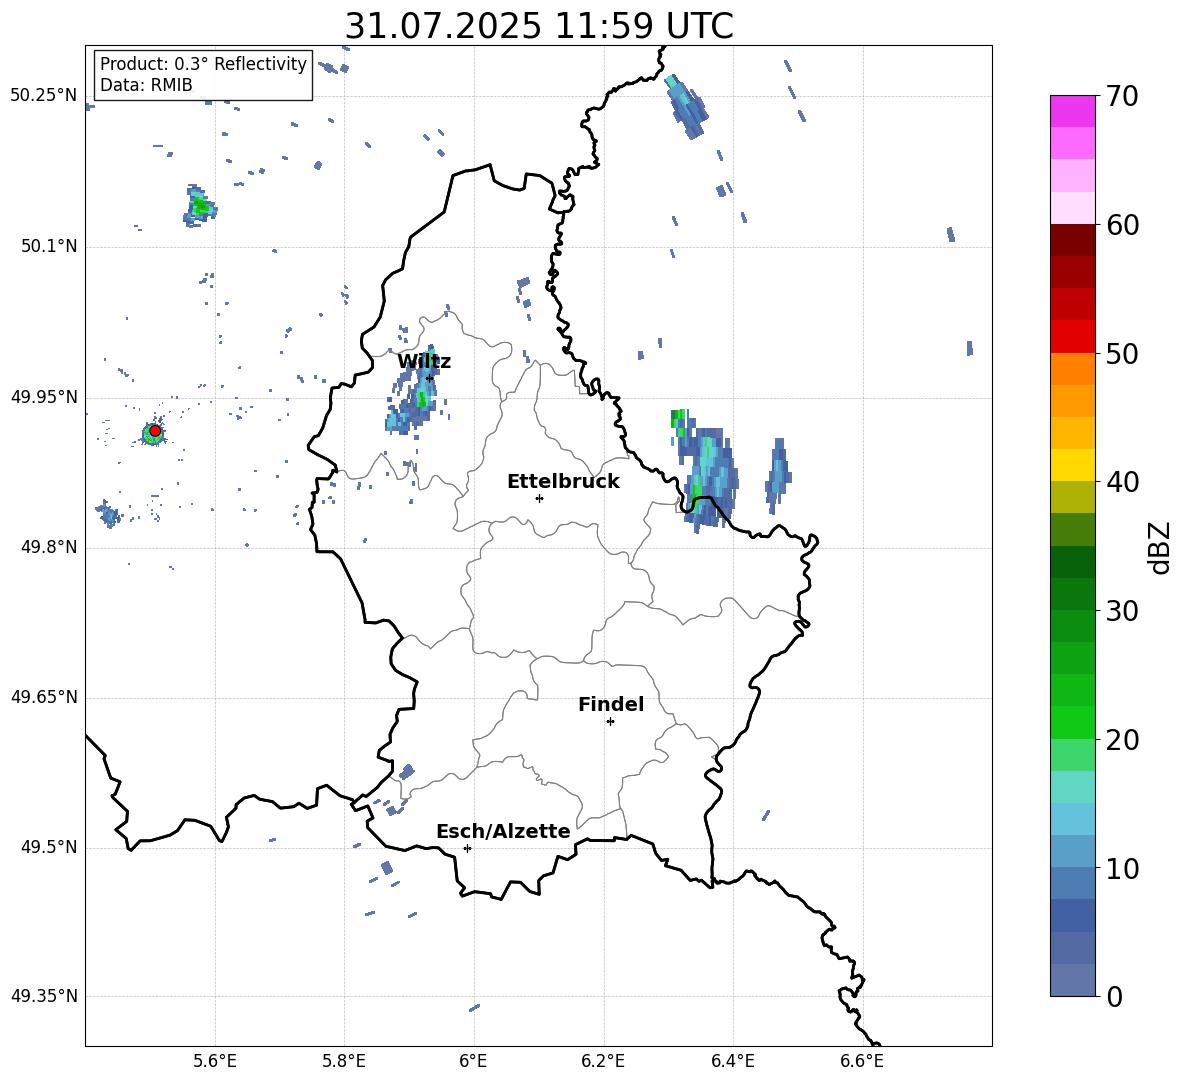1184x1081 pixels.
Task: Click the yellow colorbar swatch at 40 dBZ
Action: click(1072, 465)
